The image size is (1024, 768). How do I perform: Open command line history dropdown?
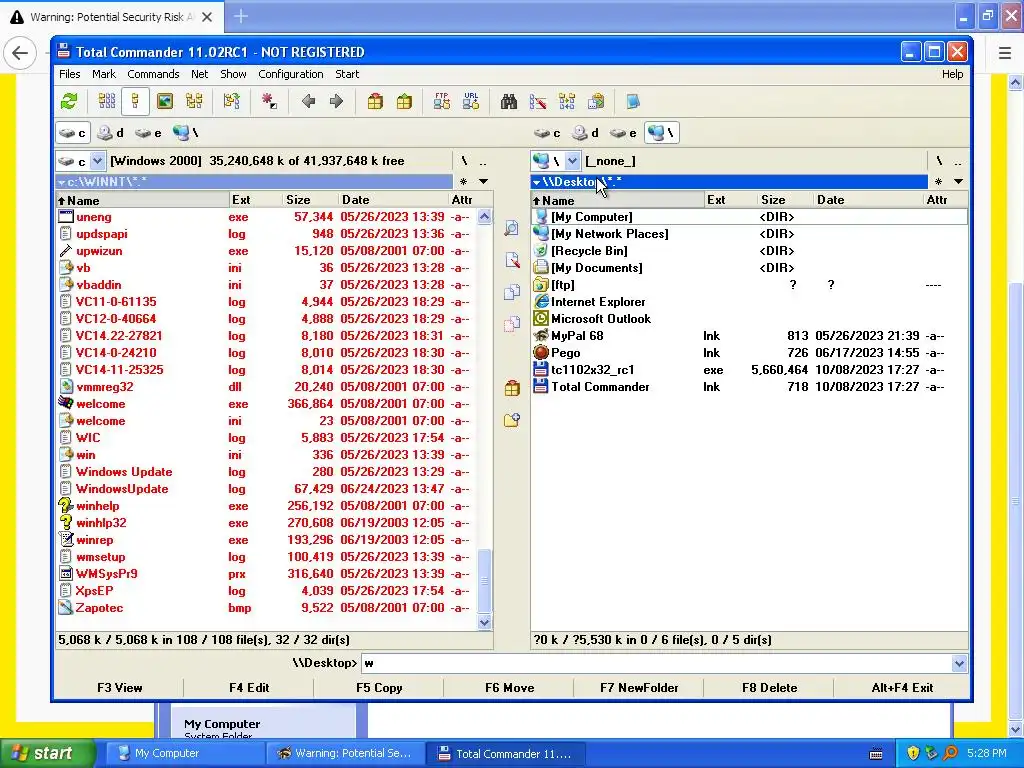click(959, 664)
